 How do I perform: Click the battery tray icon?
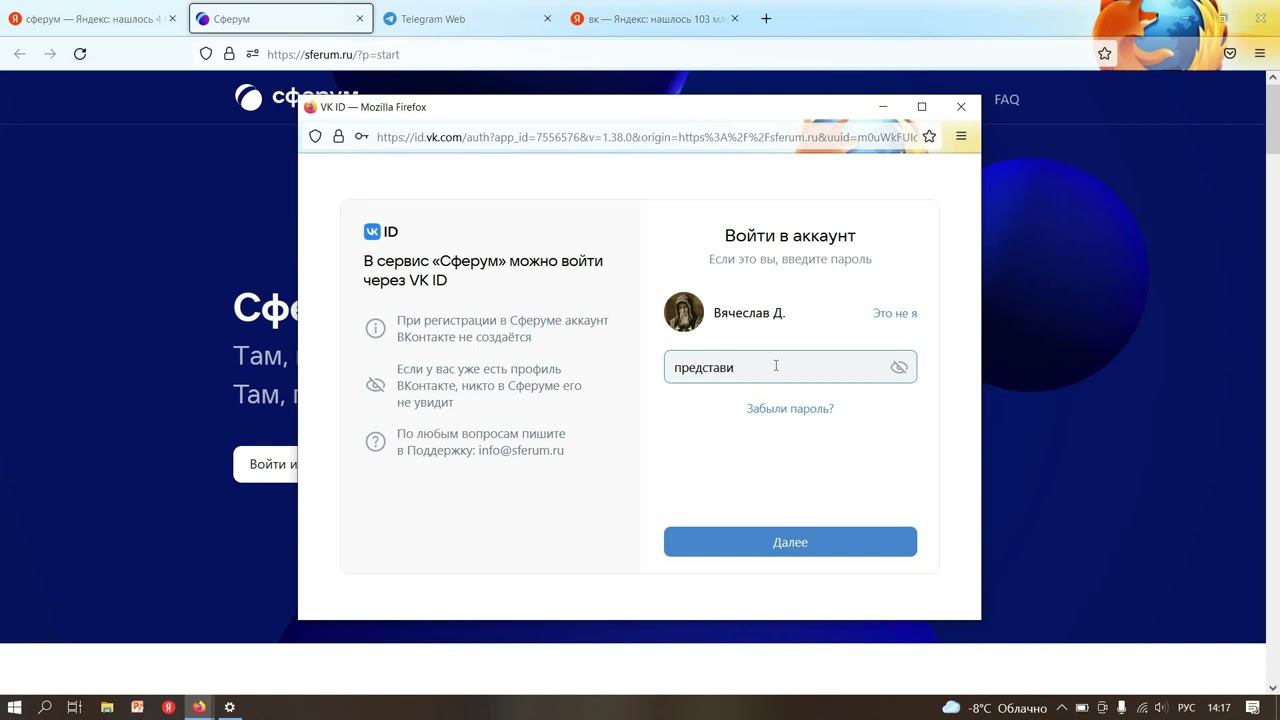(x=1082, y=708)
